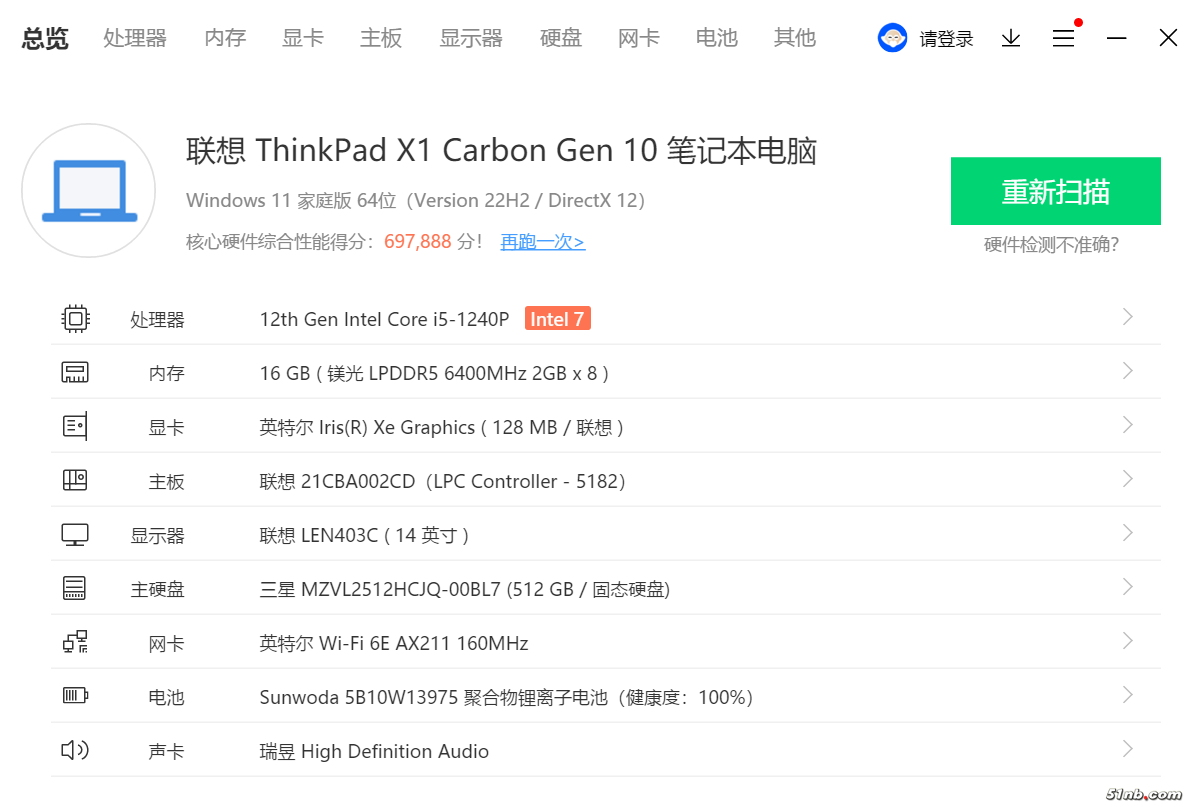Click the graphics card icon

click(75, 426)
